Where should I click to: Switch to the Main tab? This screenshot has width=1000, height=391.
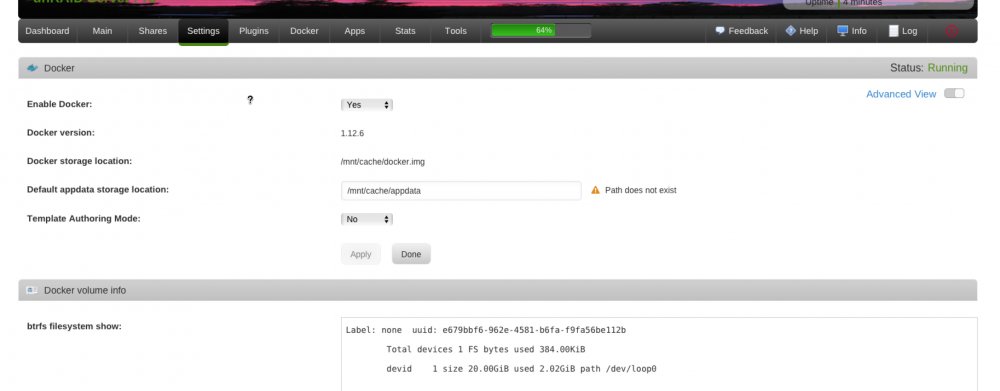102,31
